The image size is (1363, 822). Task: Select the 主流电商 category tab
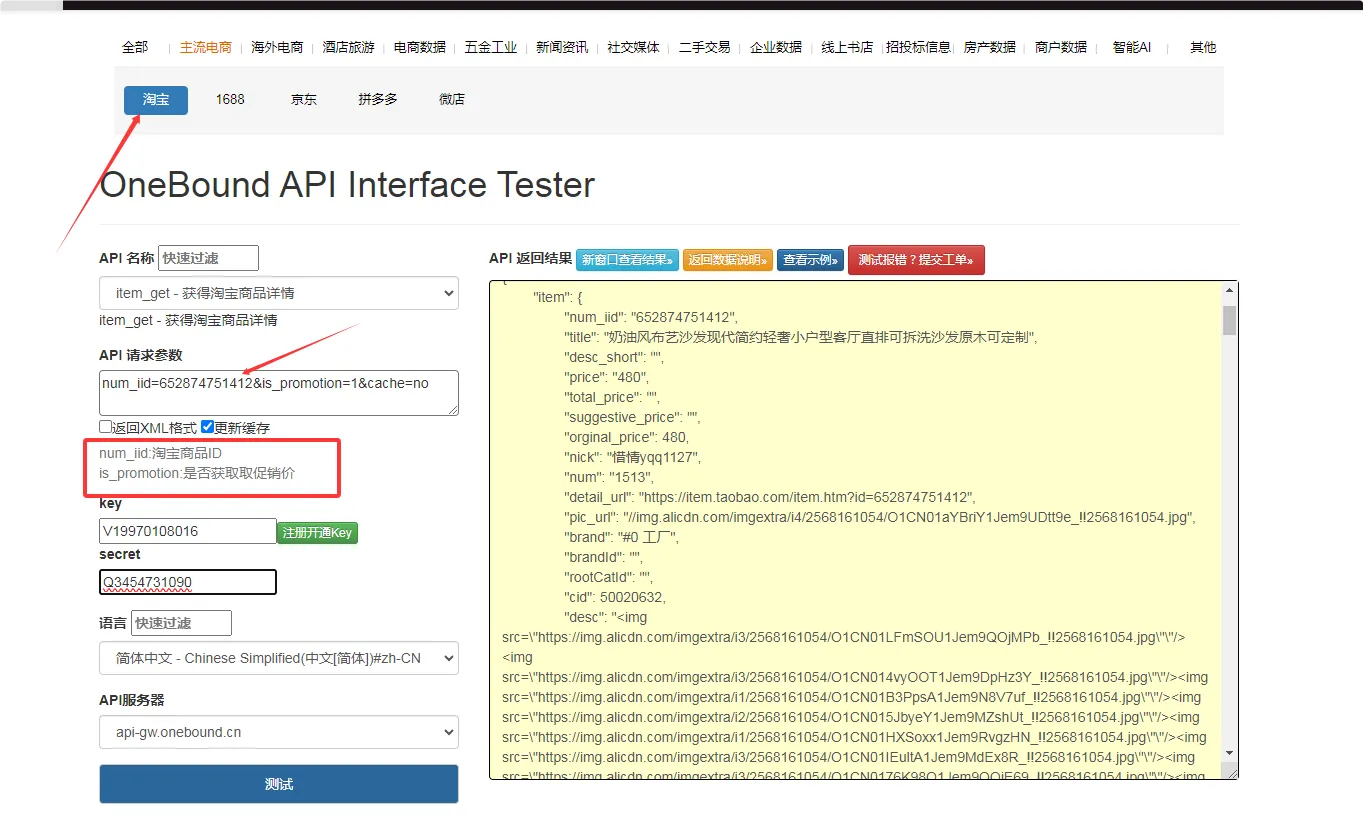tap(206, 47)
